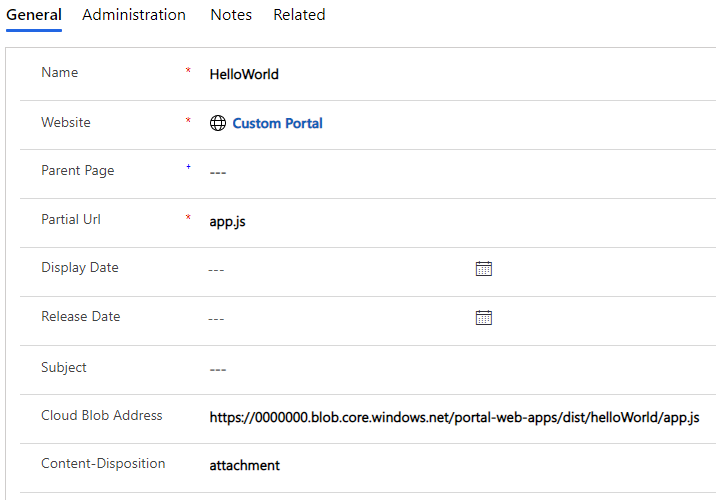Click the Cloud Blob Address label
Screen dimensions: 716x500
click(x=102, y=416)
